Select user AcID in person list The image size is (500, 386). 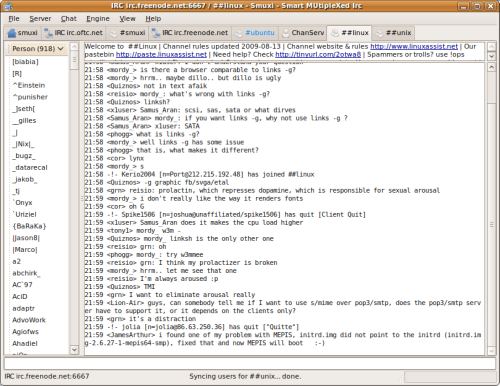click(x=20, y=297)
